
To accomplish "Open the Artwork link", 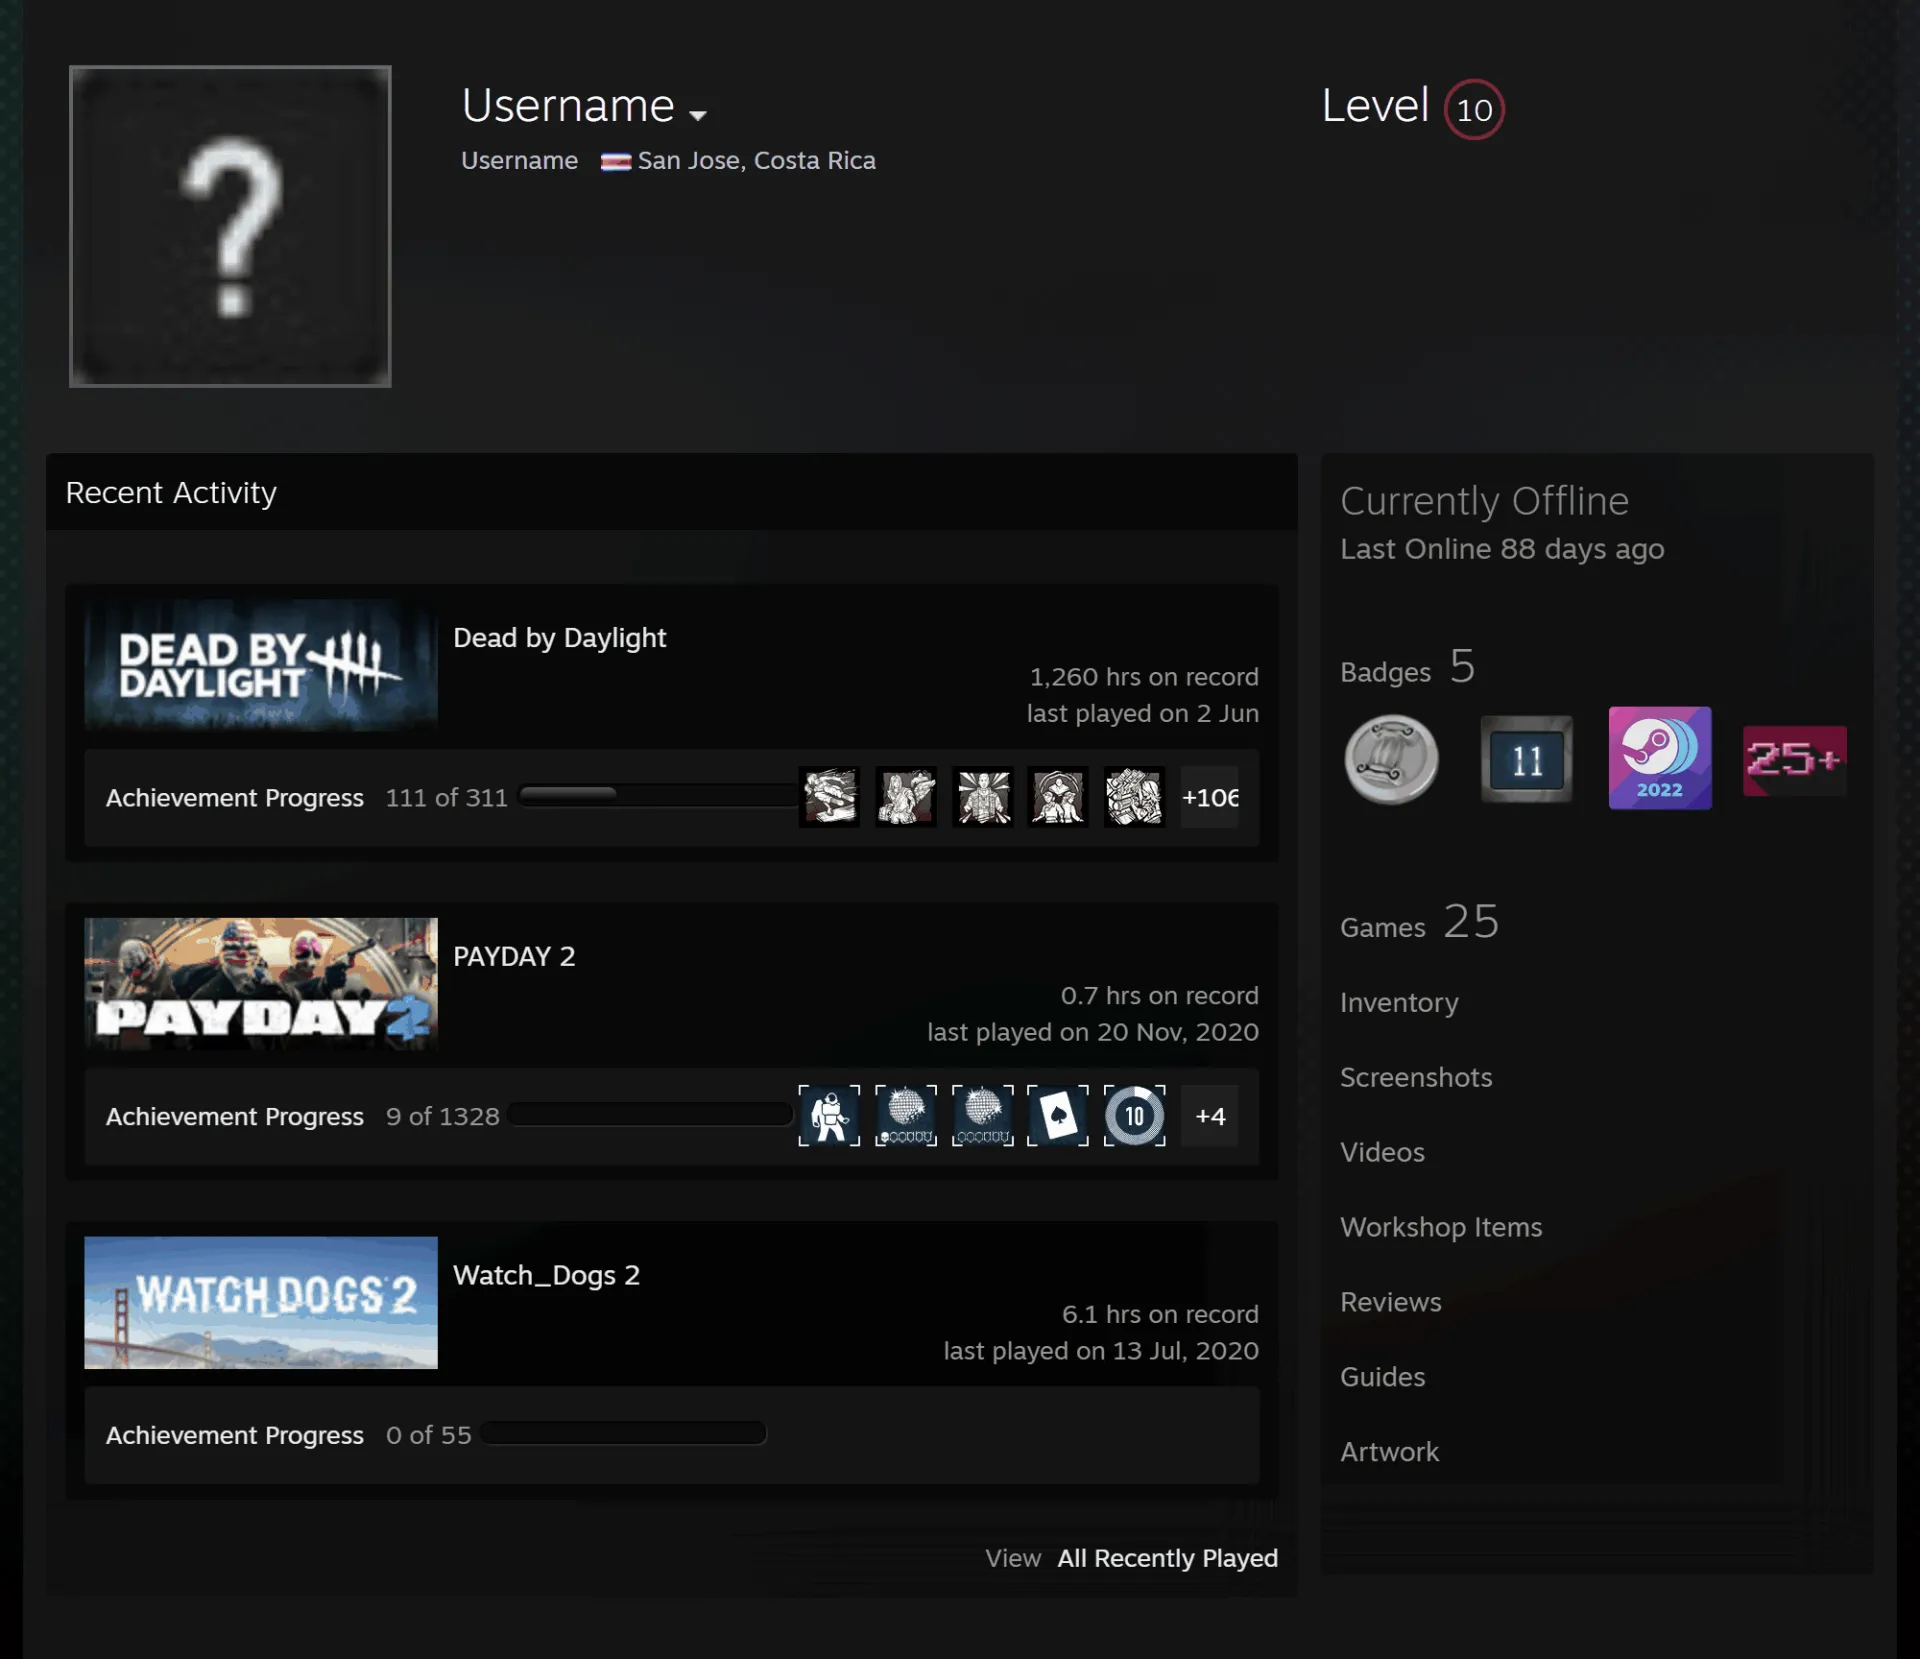I will tap(1389, 1452).
